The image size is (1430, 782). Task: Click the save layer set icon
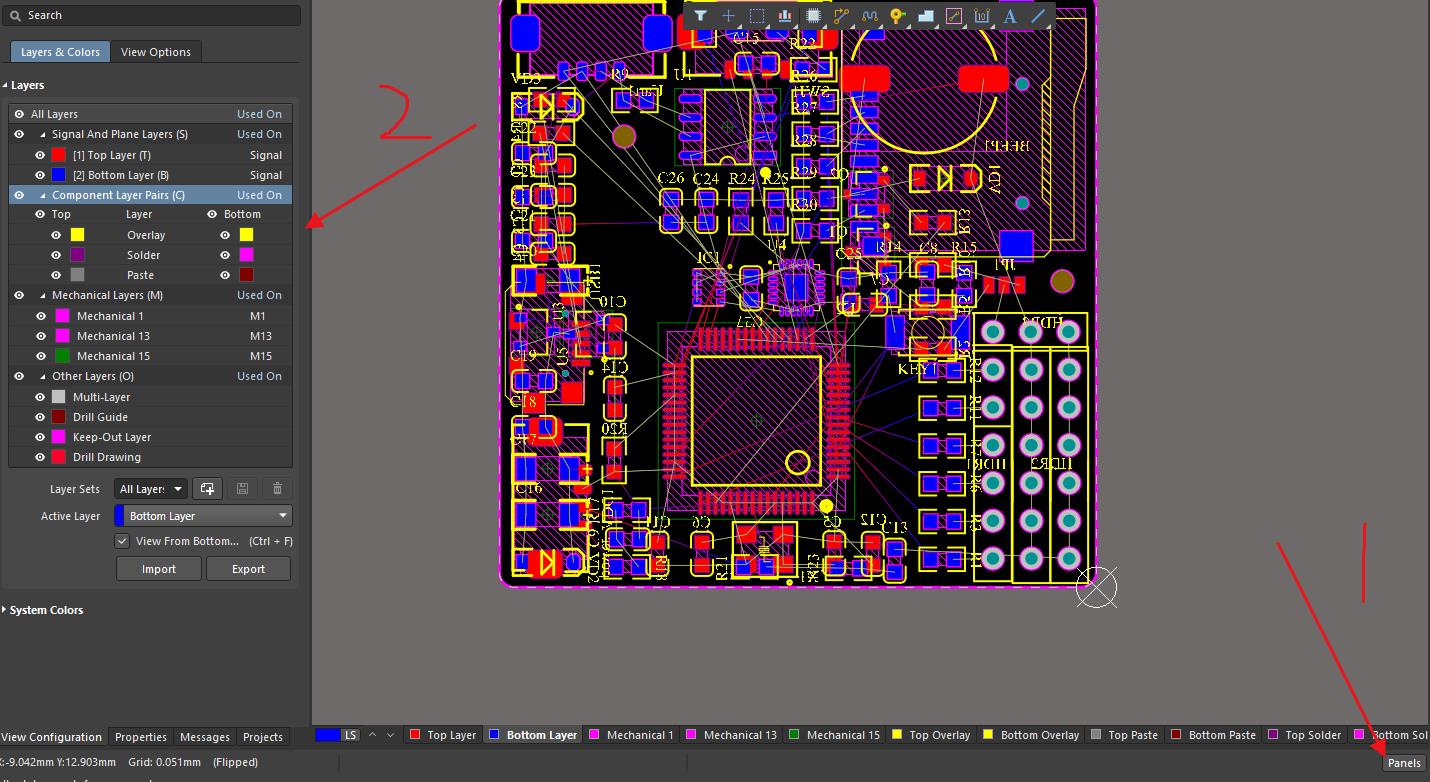(x=242, y=489)
